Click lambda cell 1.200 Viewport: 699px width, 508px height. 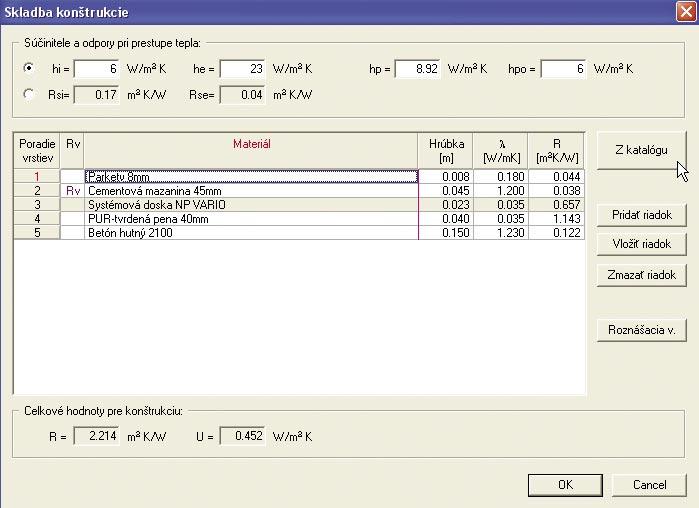tap(501, 191)
